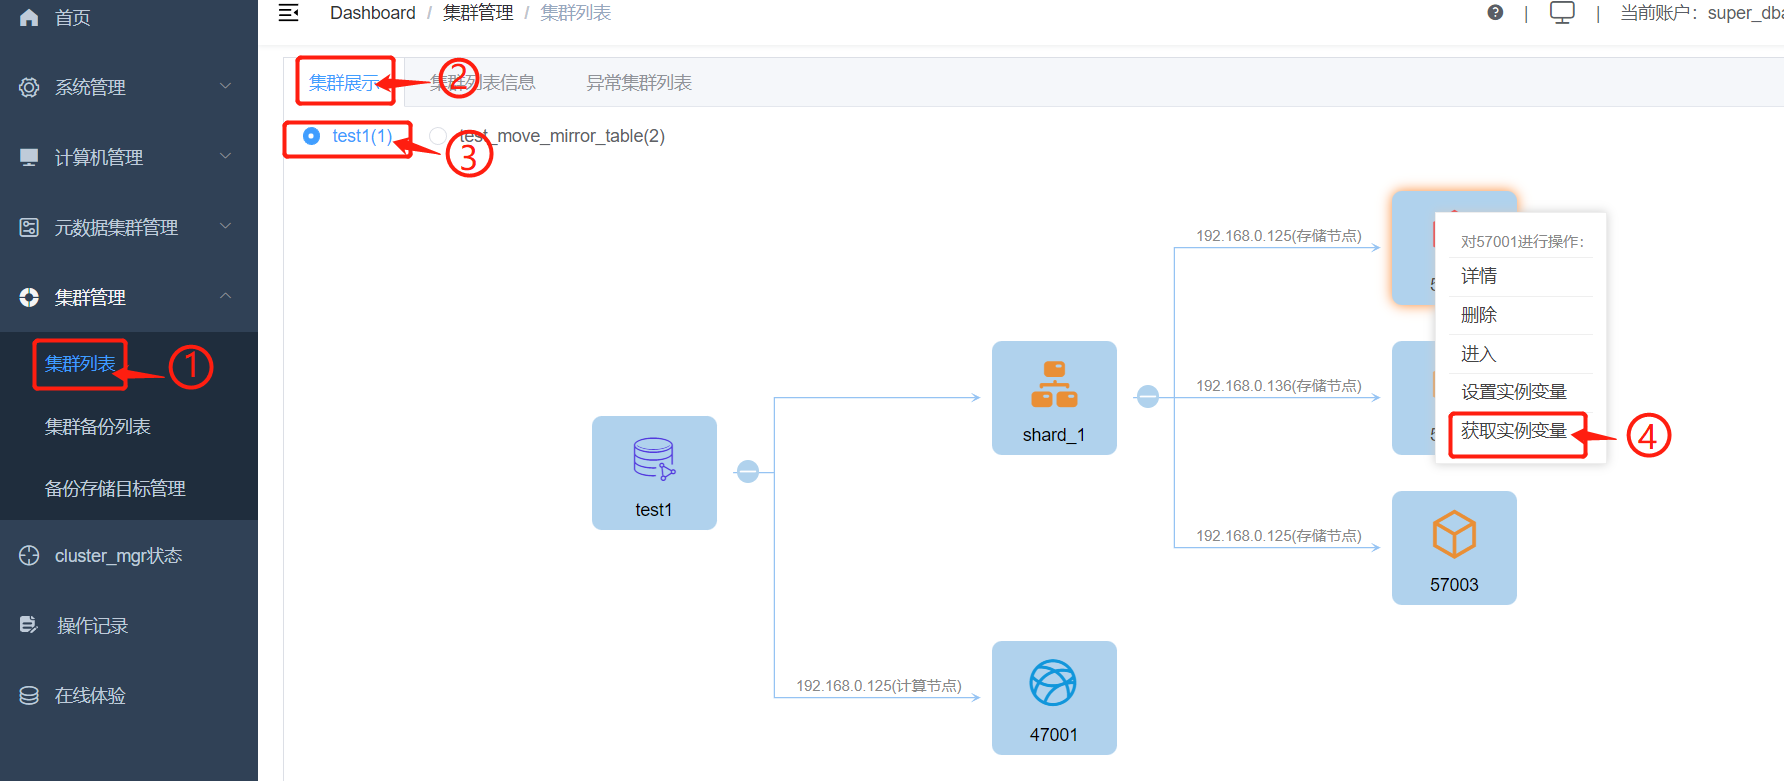Choose 获取实例变量 from context menu

point(1514,431)
